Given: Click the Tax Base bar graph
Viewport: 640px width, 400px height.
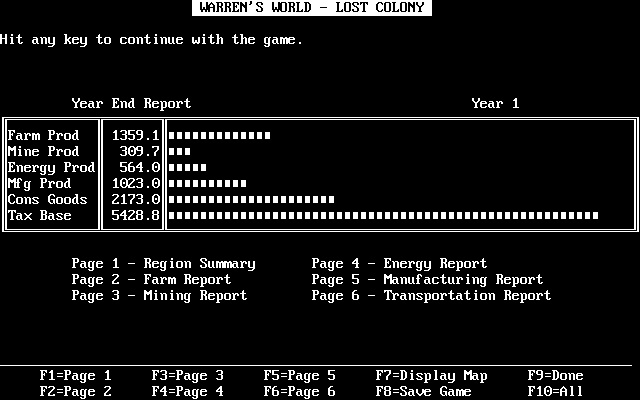Looking at the screenshot, I should [x=383, y=216].
